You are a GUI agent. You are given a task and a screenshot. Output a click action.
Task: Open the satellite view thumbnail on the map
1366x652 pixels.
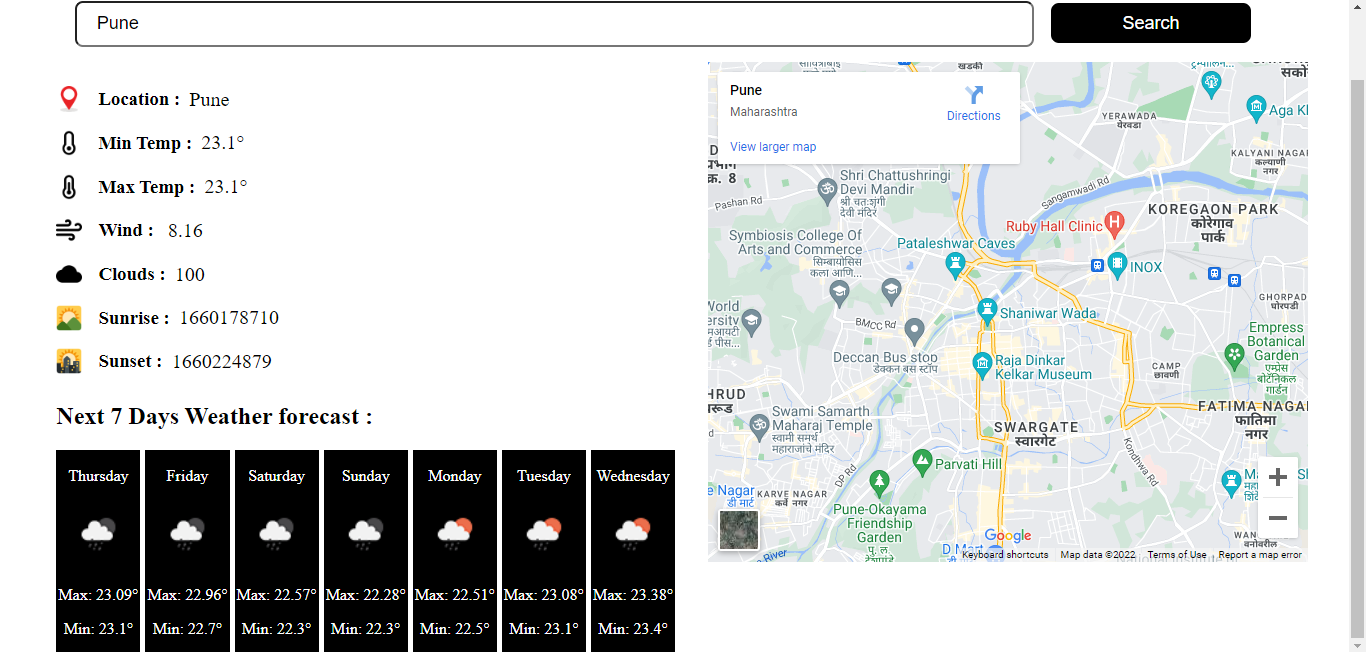coord(738,531)
